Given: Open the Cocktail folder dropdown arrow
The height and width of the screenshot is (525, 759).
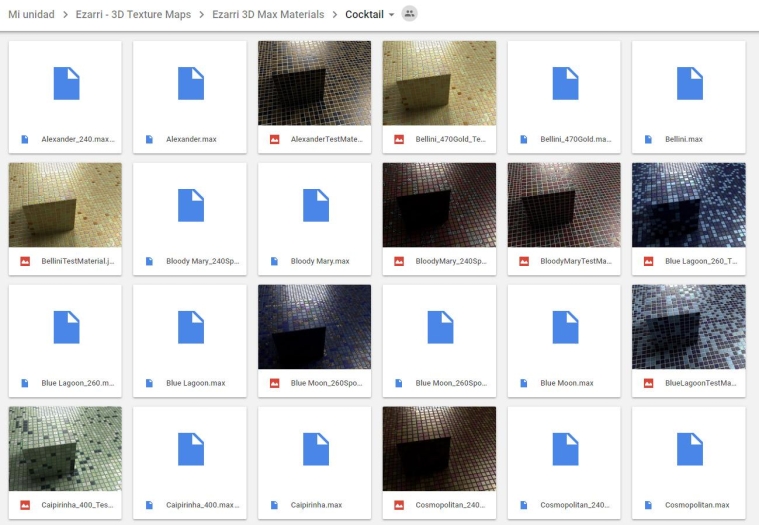Looking at the screenshot, I should [x=391, y=15].
